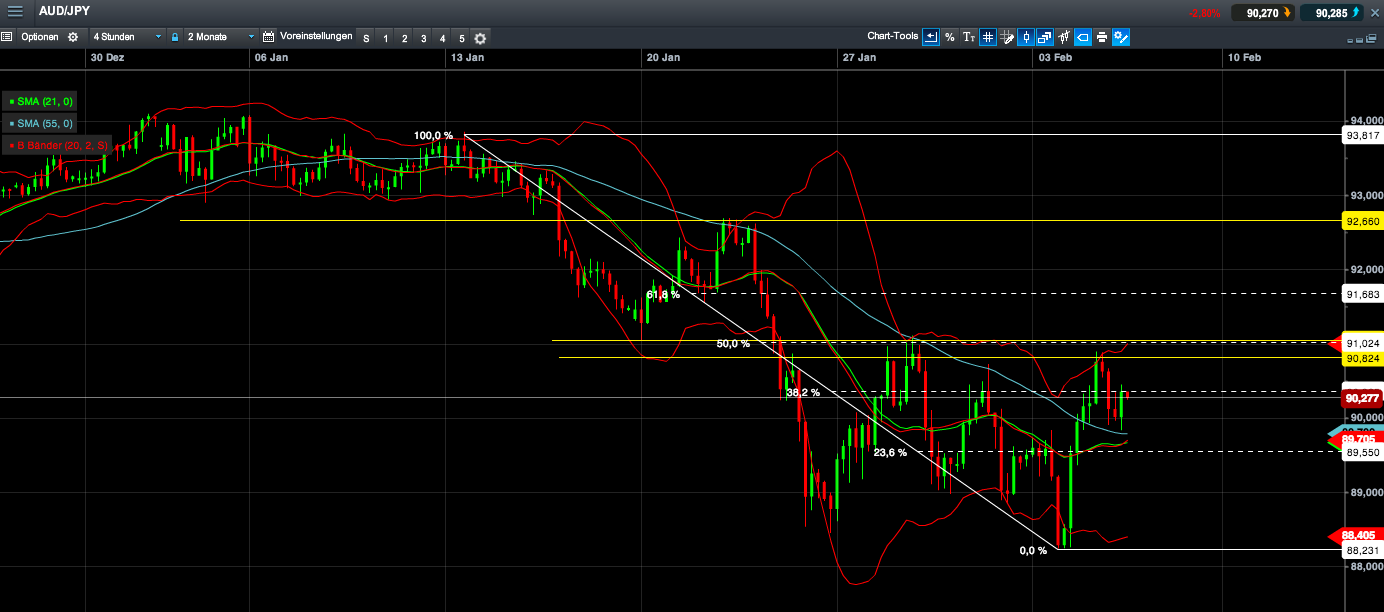
Task: Click the 38,2 % Fibonacci label
Action: pos(803,393)
